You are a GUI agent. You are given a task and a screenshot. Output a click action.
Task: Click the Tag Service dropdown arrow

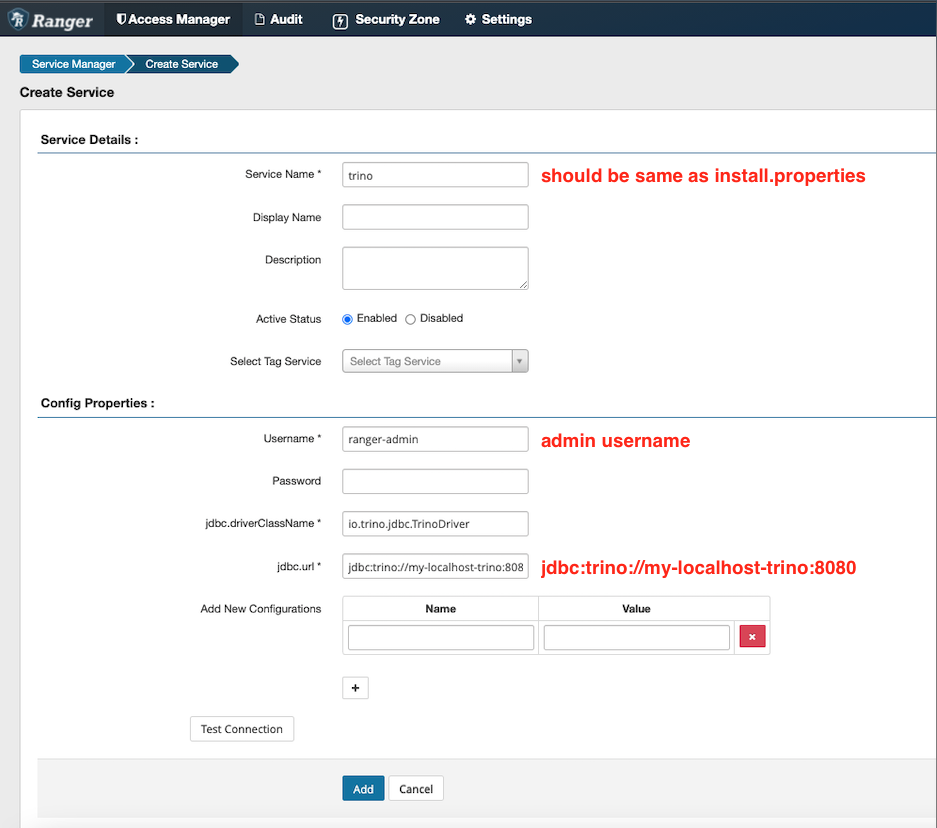point(519,361)
